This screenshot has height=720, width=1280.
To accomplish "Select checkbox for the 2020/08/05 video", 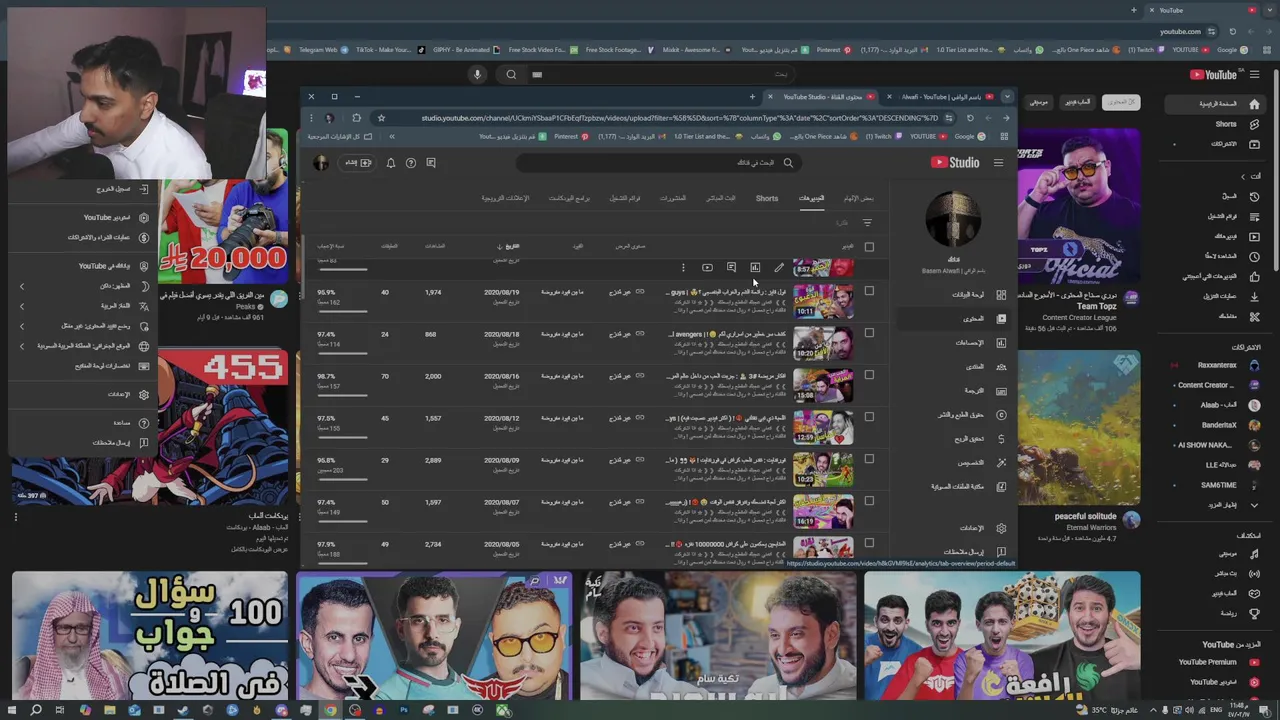I will click(869, 544).
